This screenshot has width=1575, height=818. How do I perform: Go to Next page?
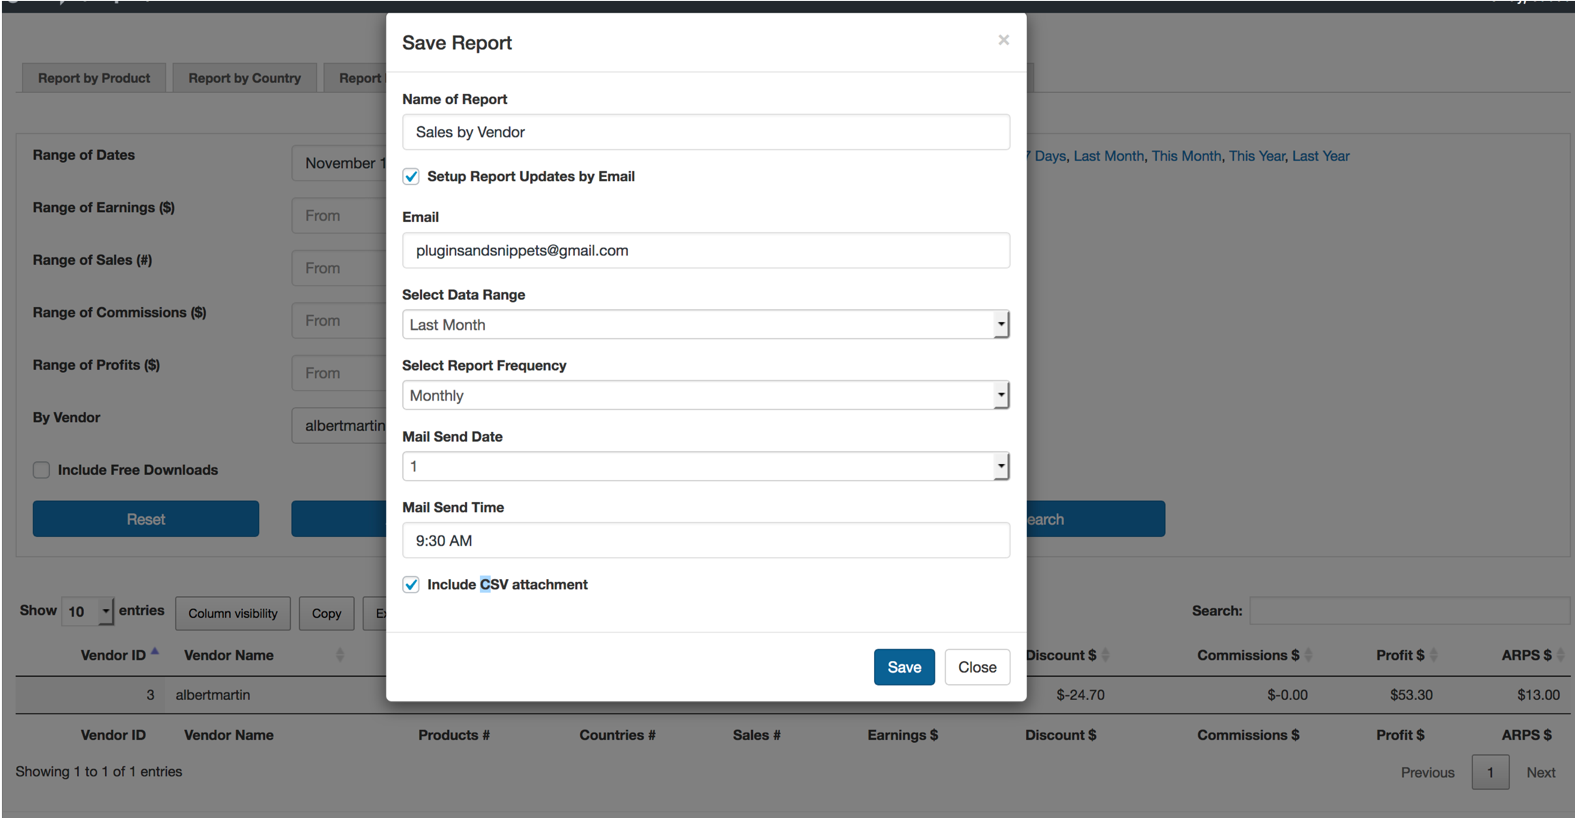pos(1541,772)
